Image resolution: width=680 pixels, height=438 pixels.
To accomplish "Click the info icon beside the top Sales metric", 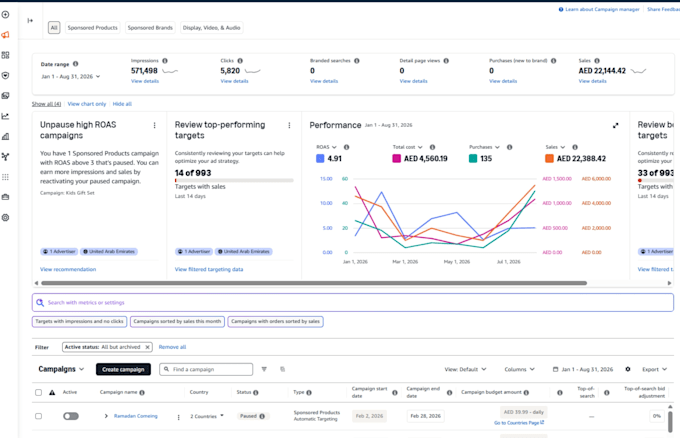I will click(x=597, y=61).
